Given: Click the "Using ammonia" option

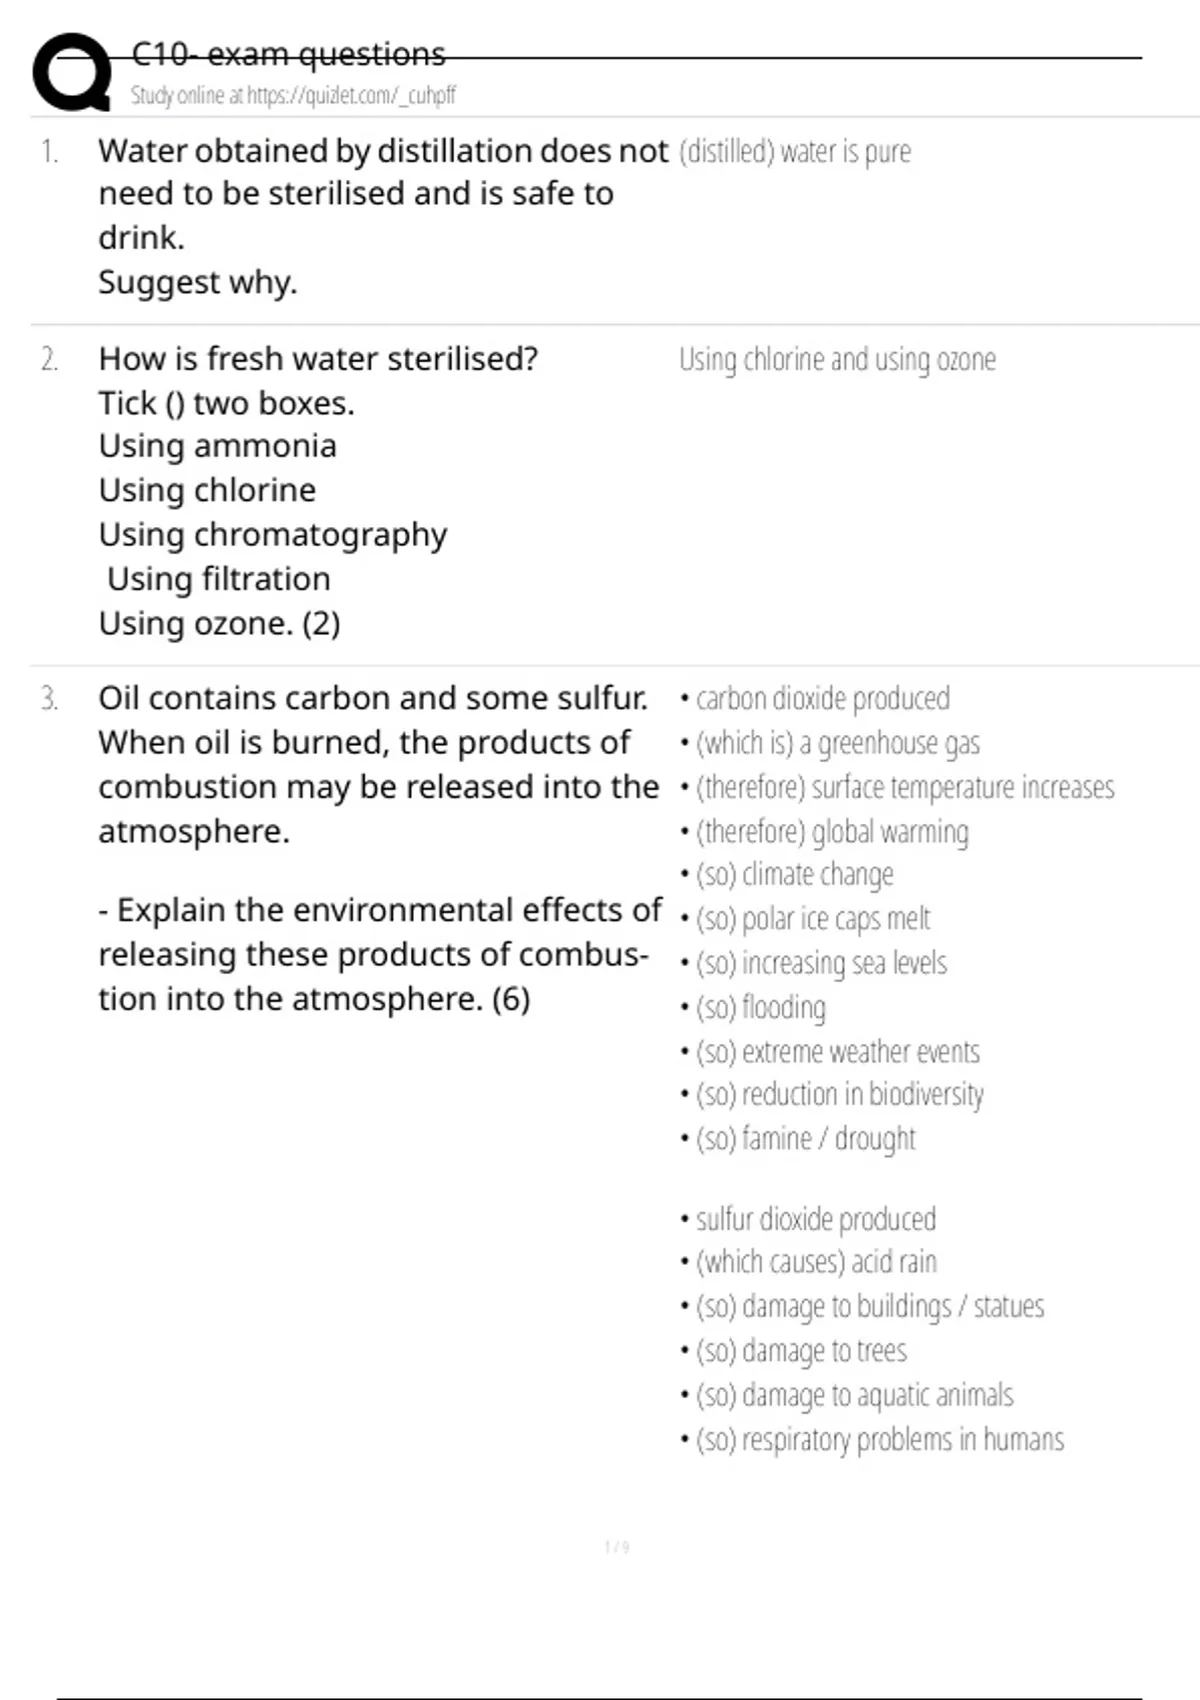Looking at the screenshot, I should click(217, 446).
